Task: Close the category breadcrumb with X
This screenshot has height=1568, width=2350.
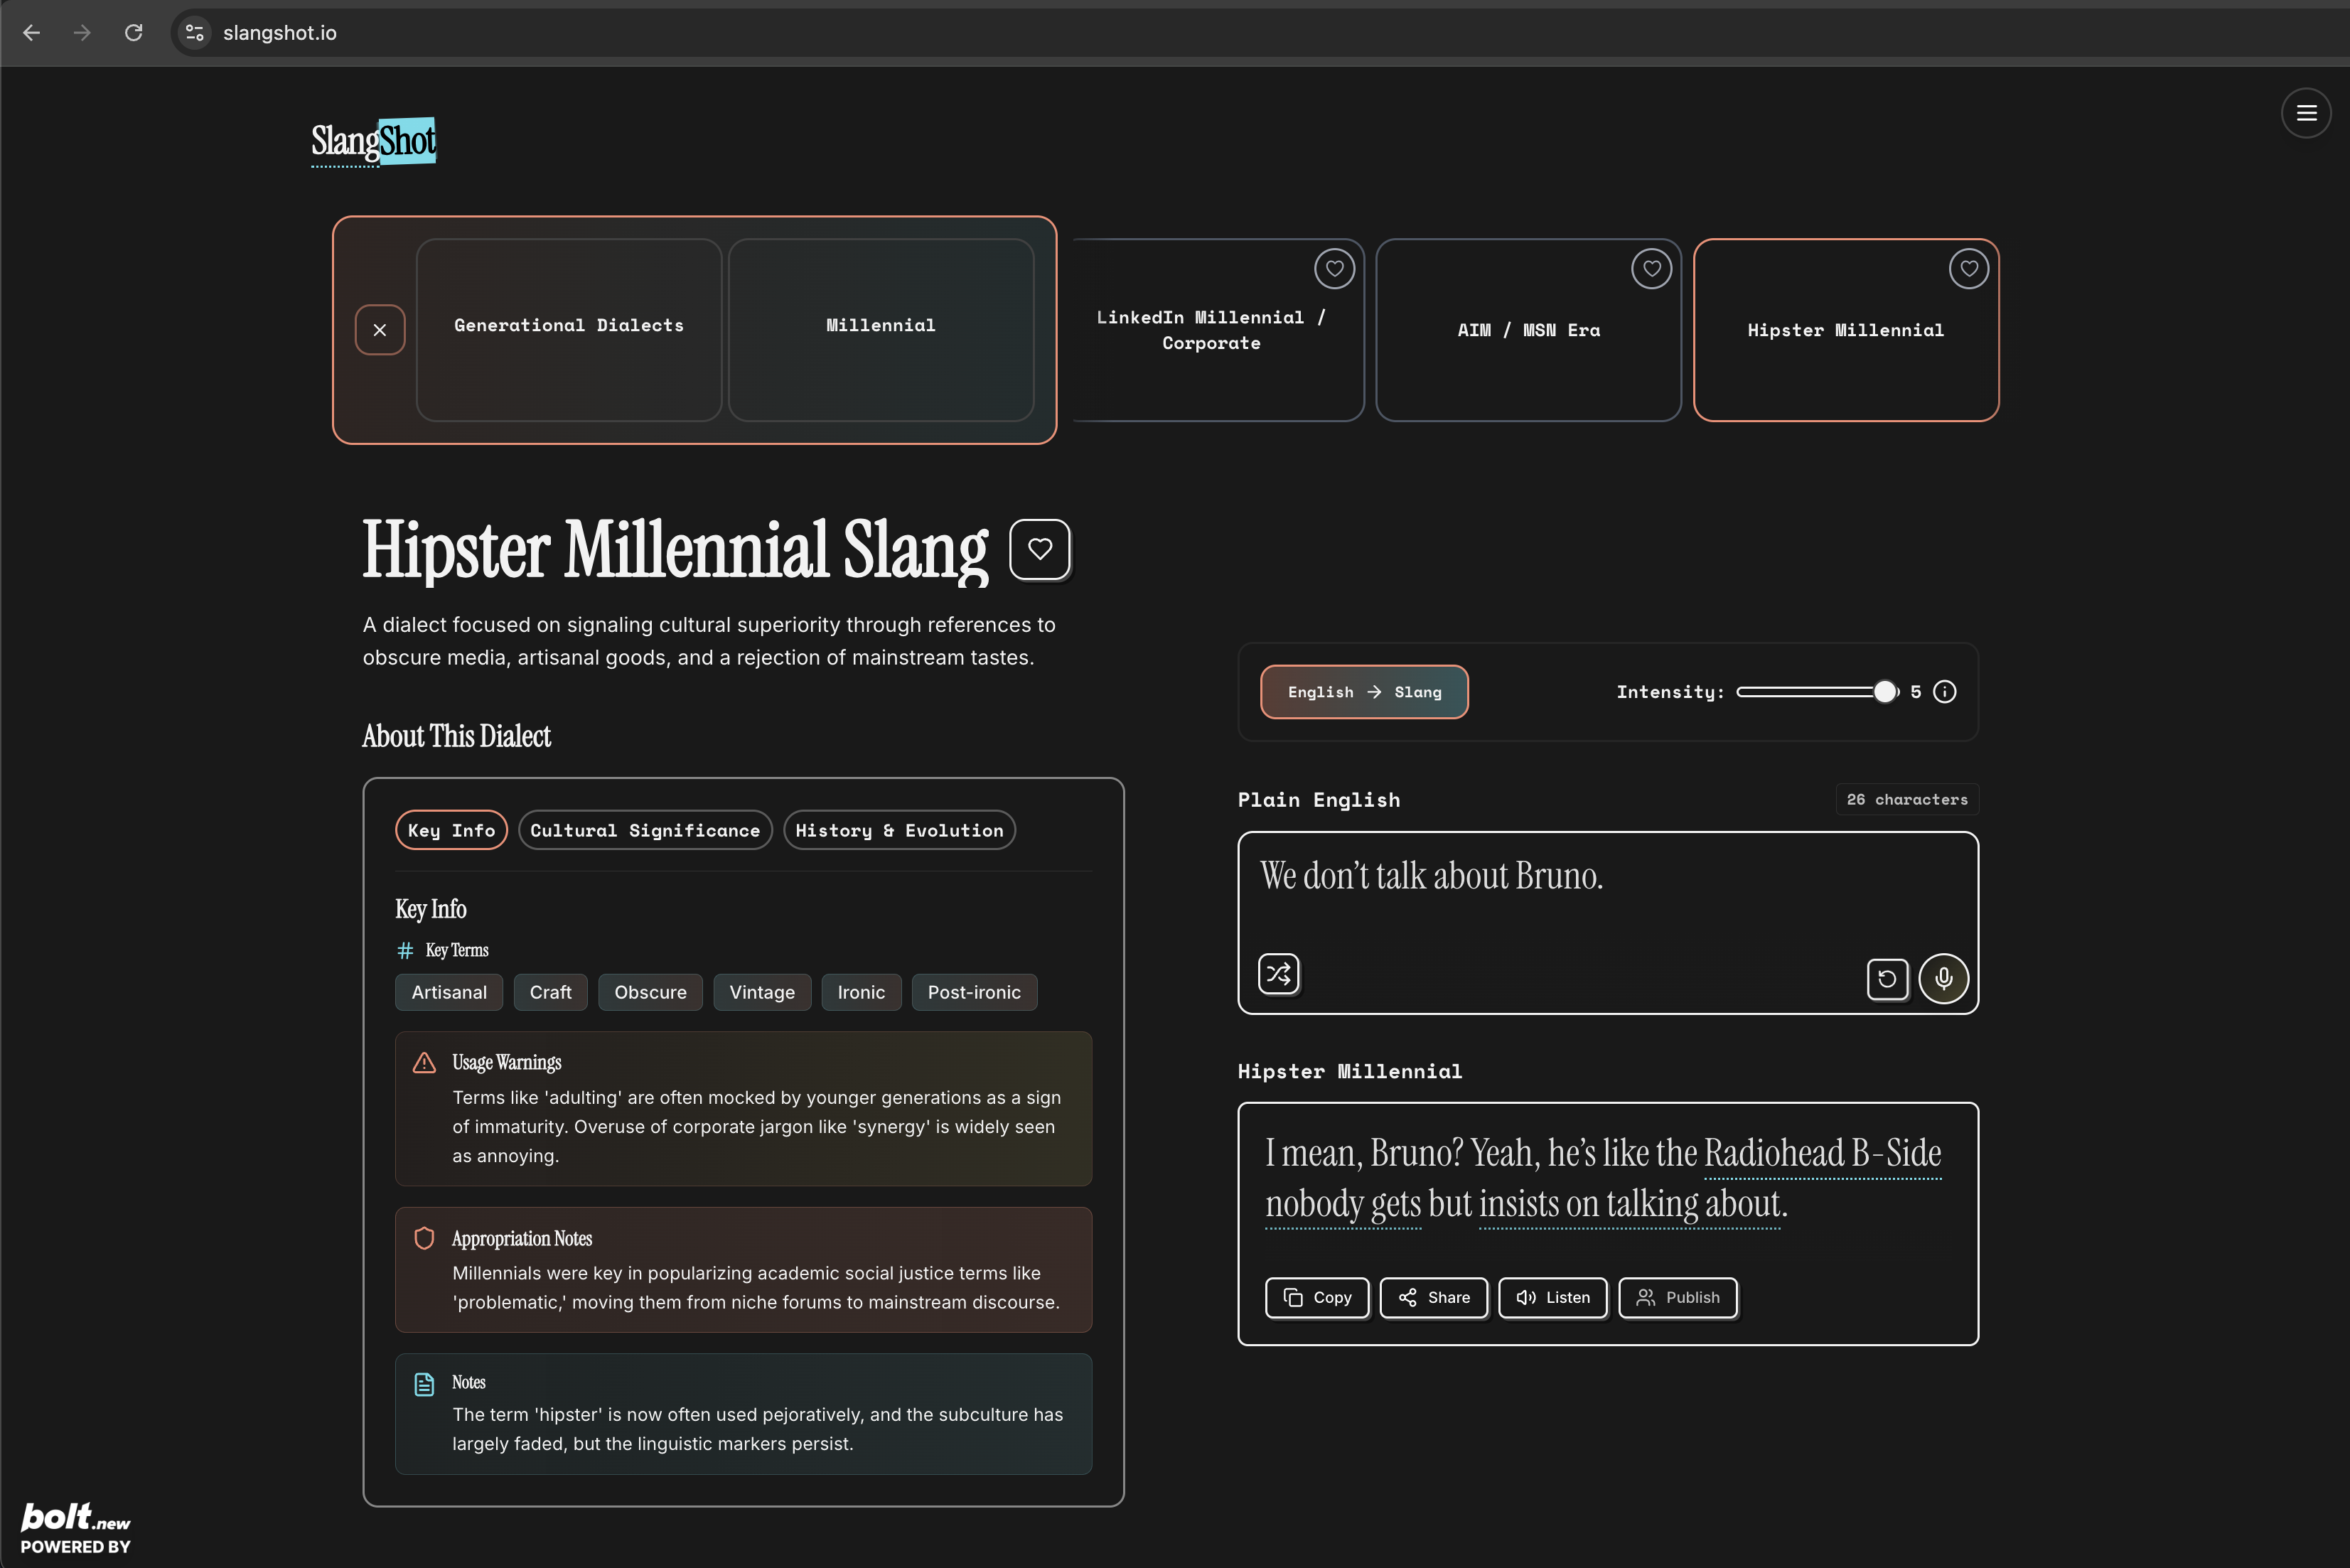Action: 380,330
